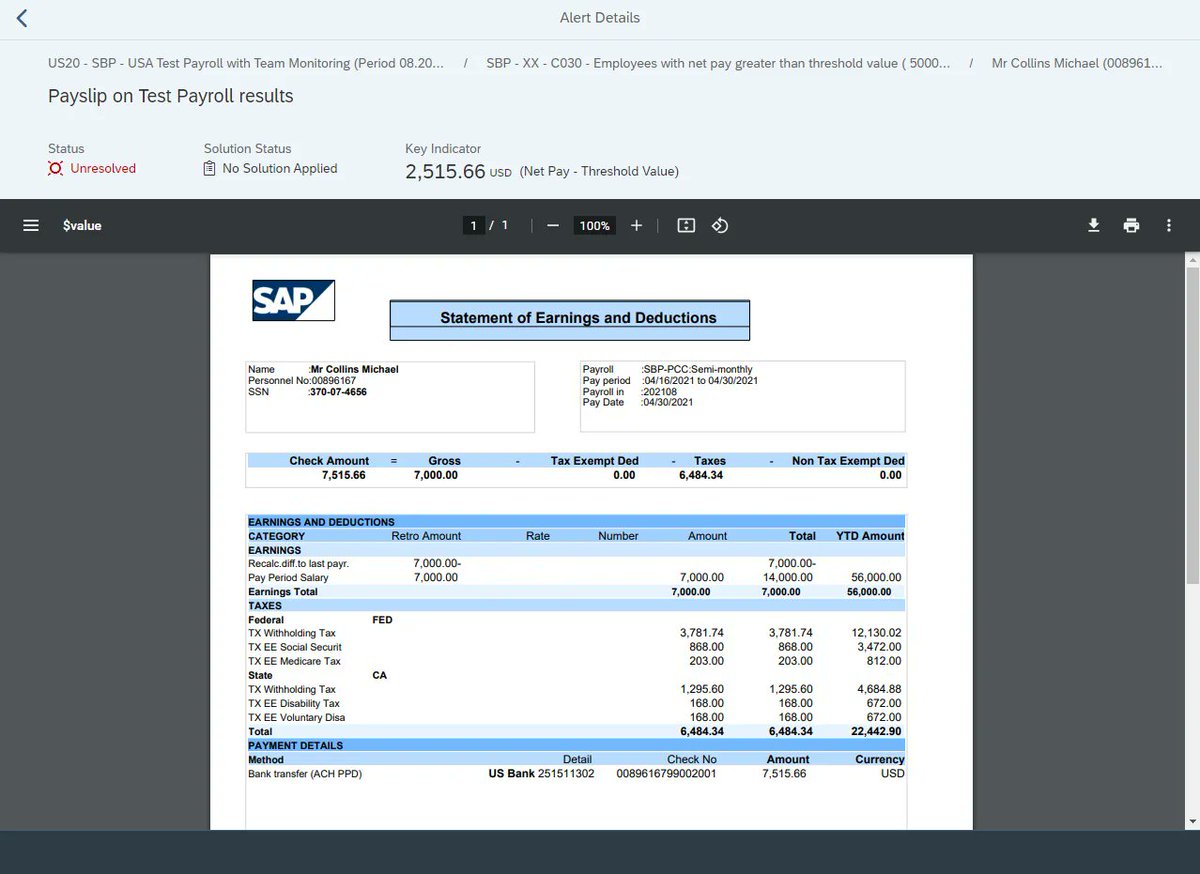The image size is (1200, 874).
Task: Open SBP XX C030 net pay breadcrumb
Action: (719, 63)
